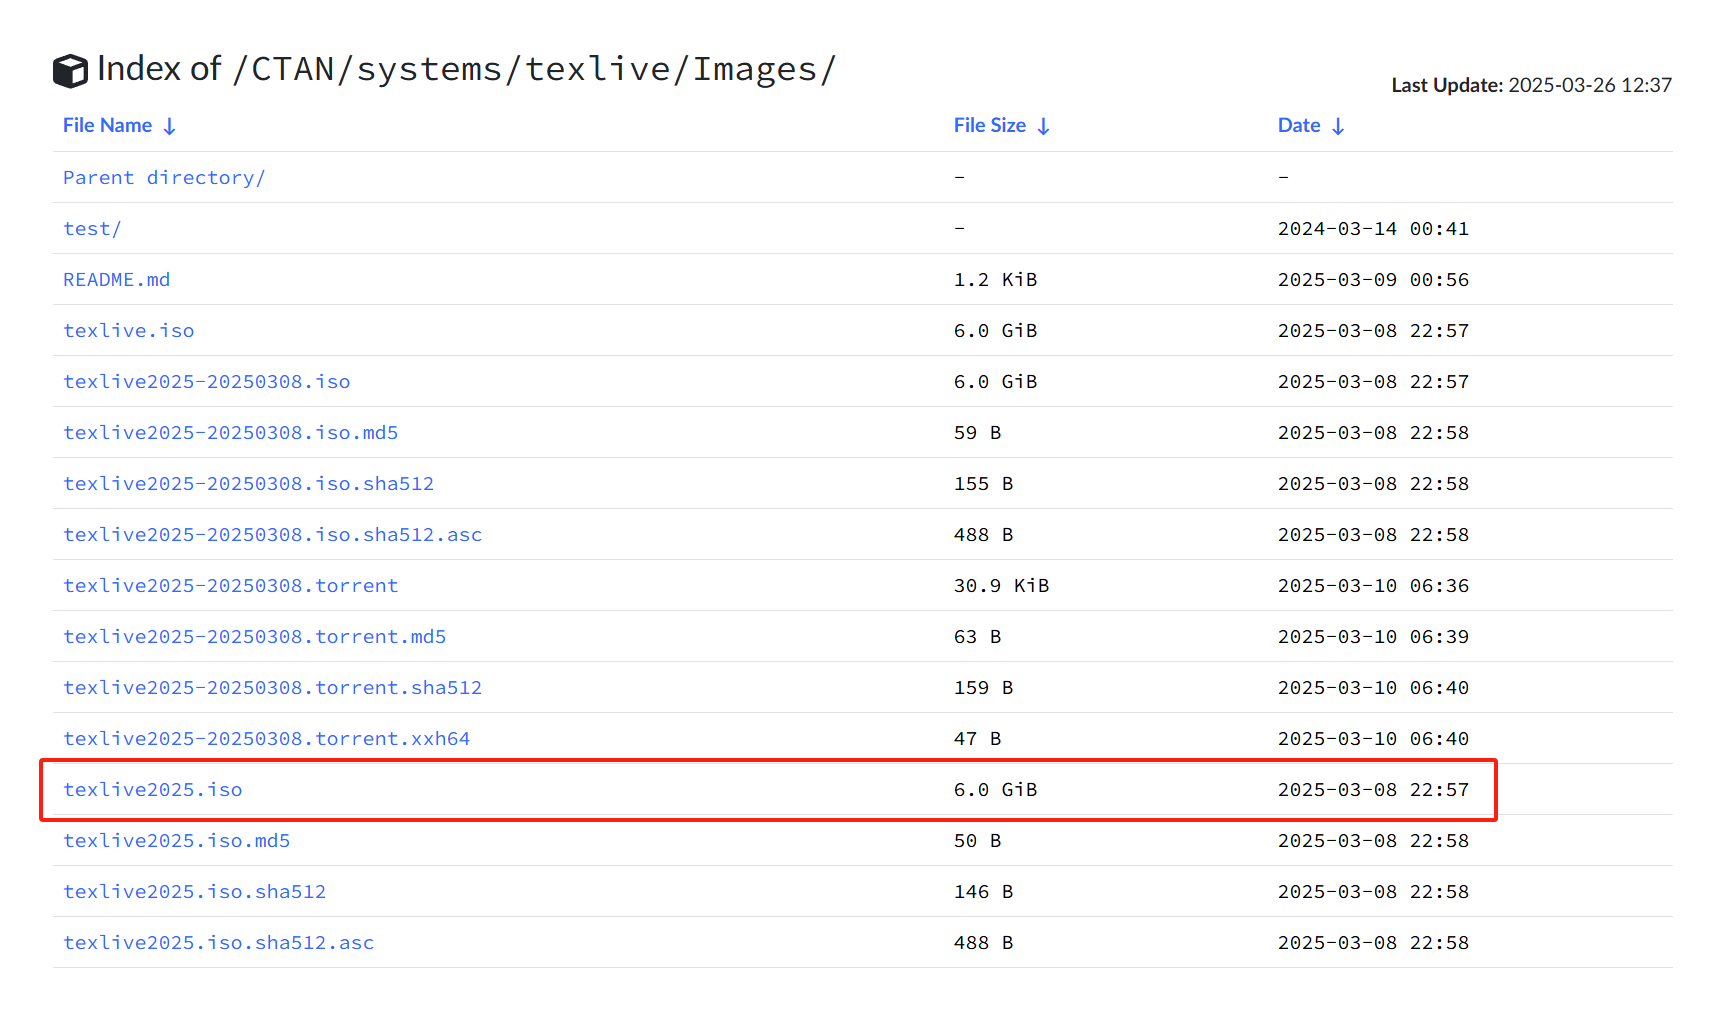The height and width of the screenshot is (1021, 1719).
Task: Click the sort arrow next to File Size
Action: (1043, 126)
